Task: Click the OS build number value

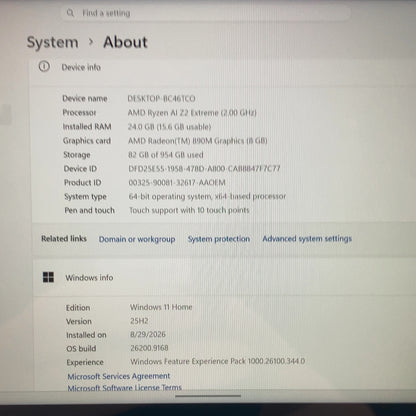Action: coord(149,348)
